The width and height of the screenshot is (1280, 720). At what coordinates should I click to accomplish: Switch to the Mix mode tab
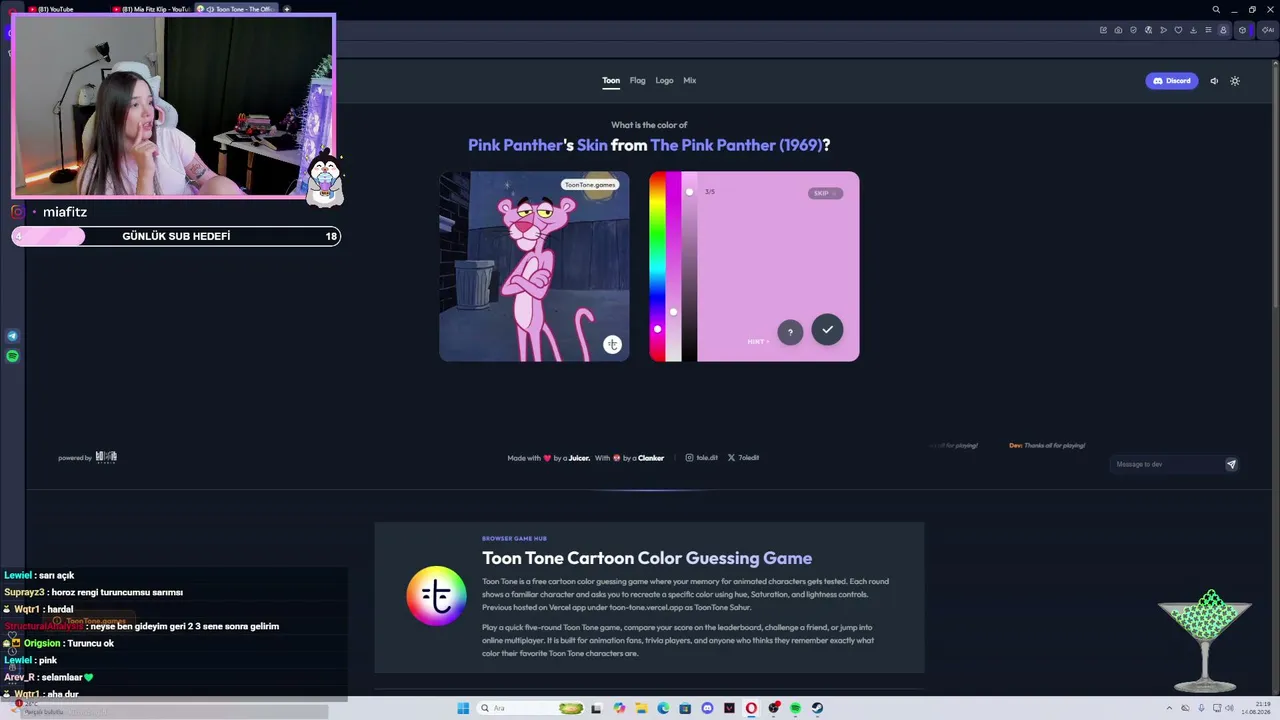(x=689, y=80)
